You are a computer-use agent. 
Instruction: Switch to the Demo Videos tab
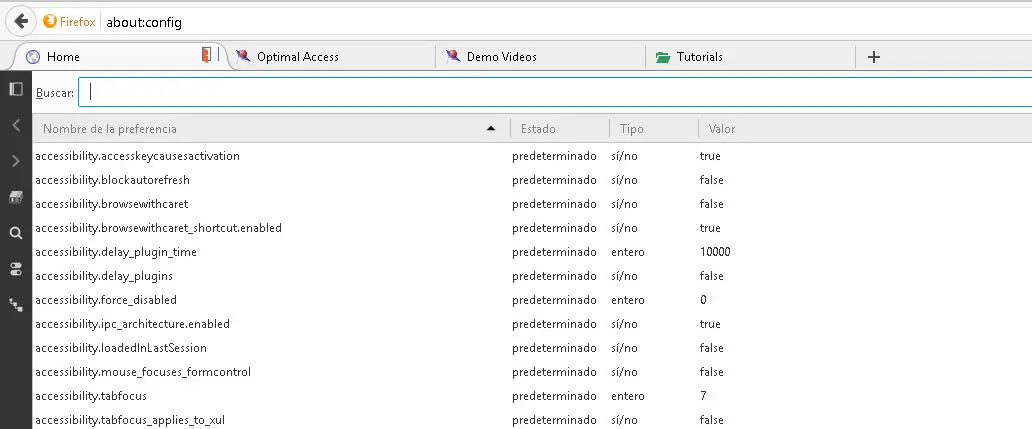pyautogui.click(x=501, y=57)
